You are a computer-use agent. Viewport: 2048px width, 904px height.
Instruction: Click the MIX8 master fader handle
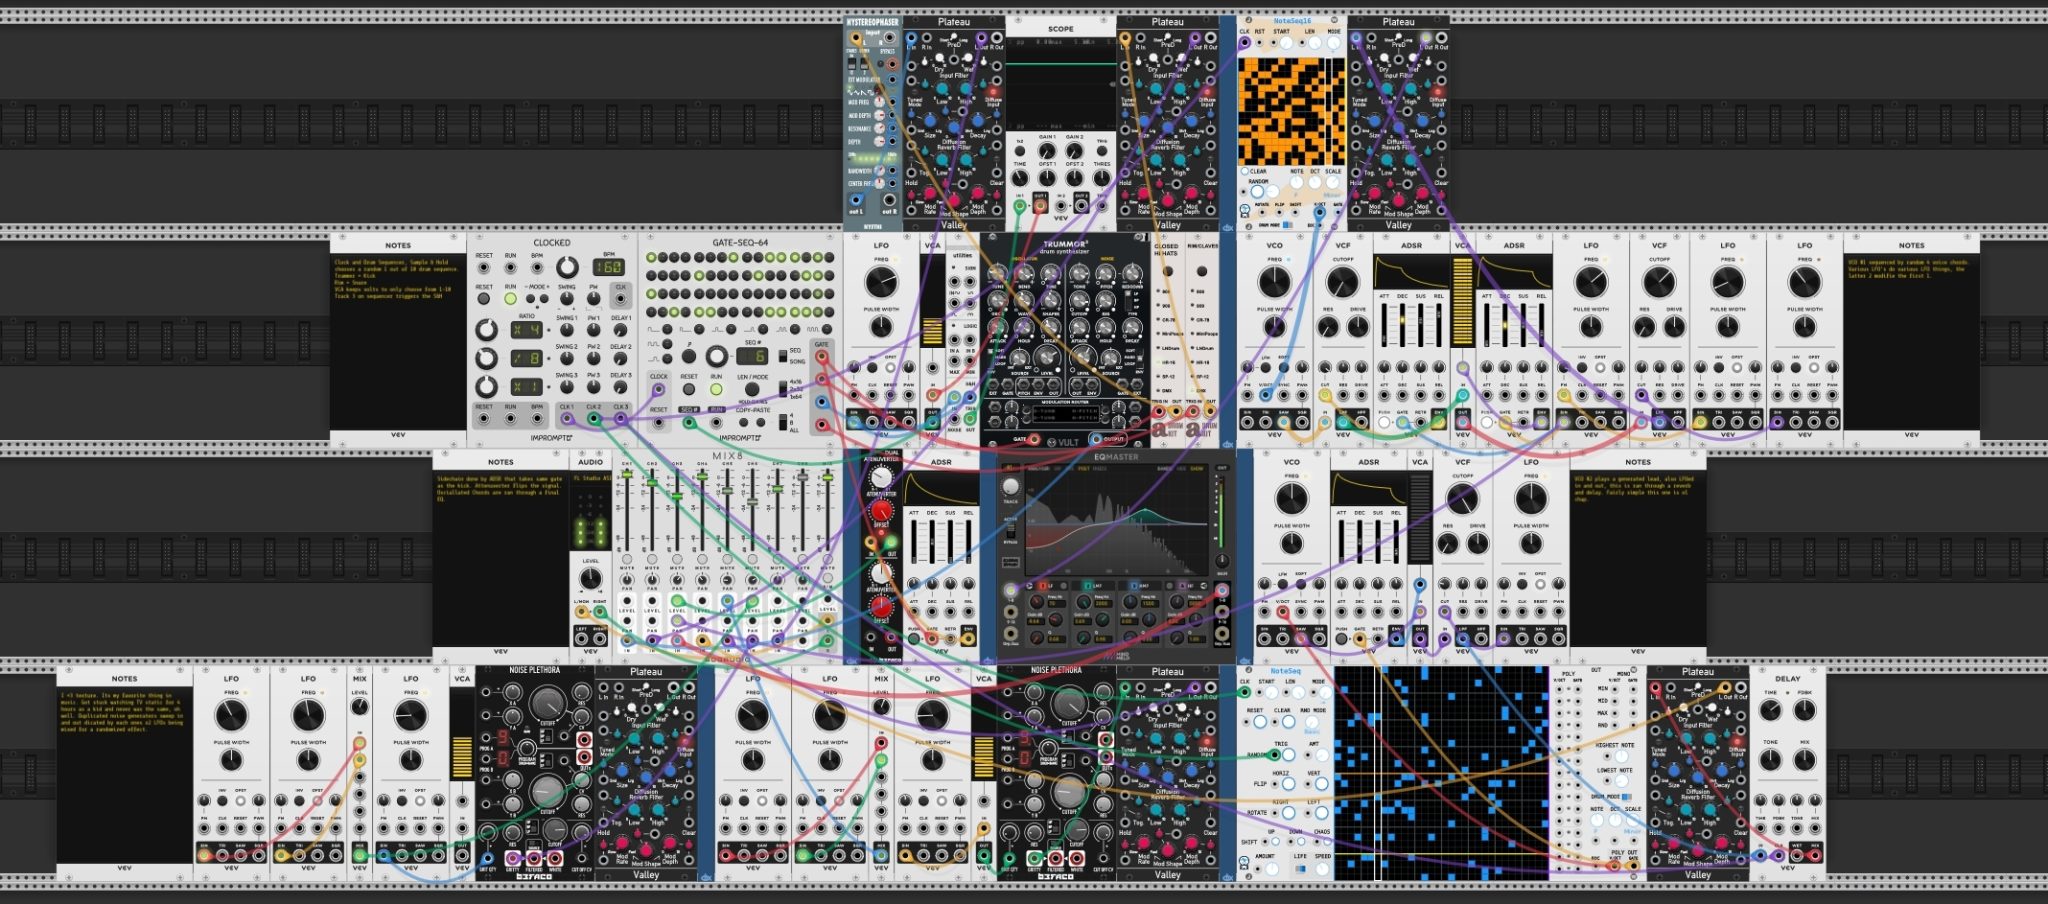[827, 478]
